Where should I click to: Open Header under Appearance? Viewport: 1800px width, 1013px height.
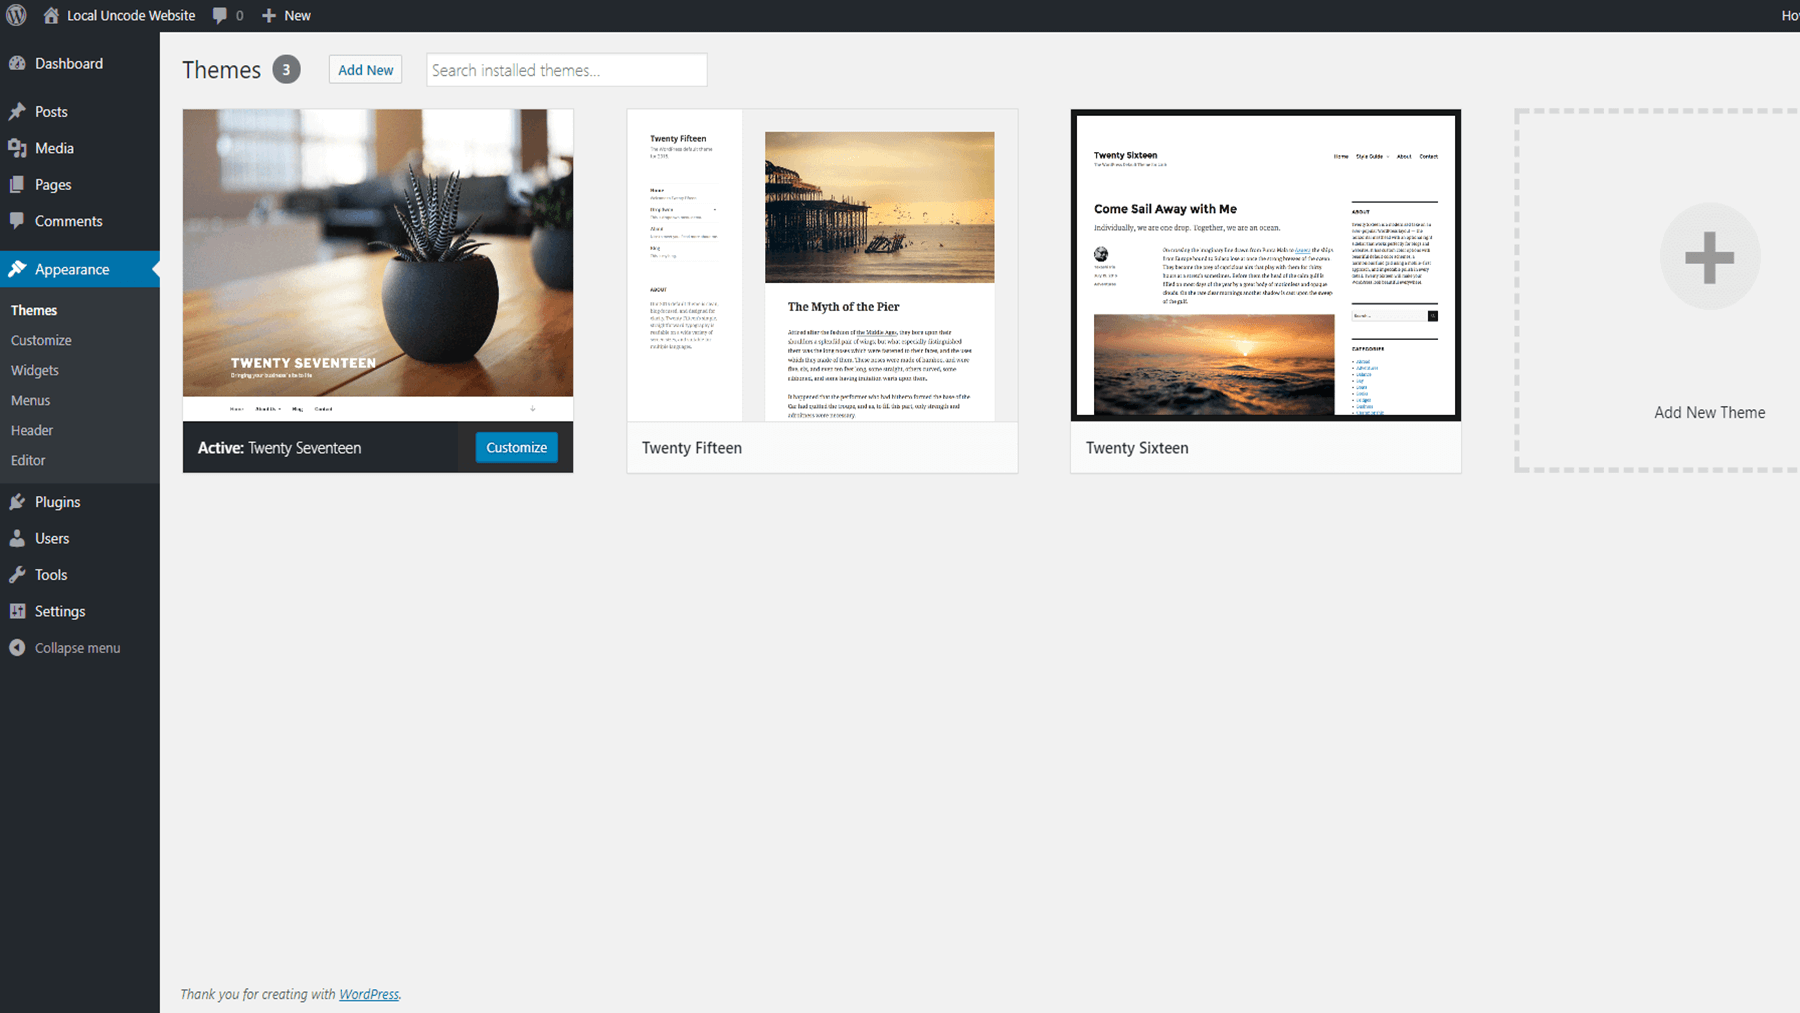click(x=32, y=430)
